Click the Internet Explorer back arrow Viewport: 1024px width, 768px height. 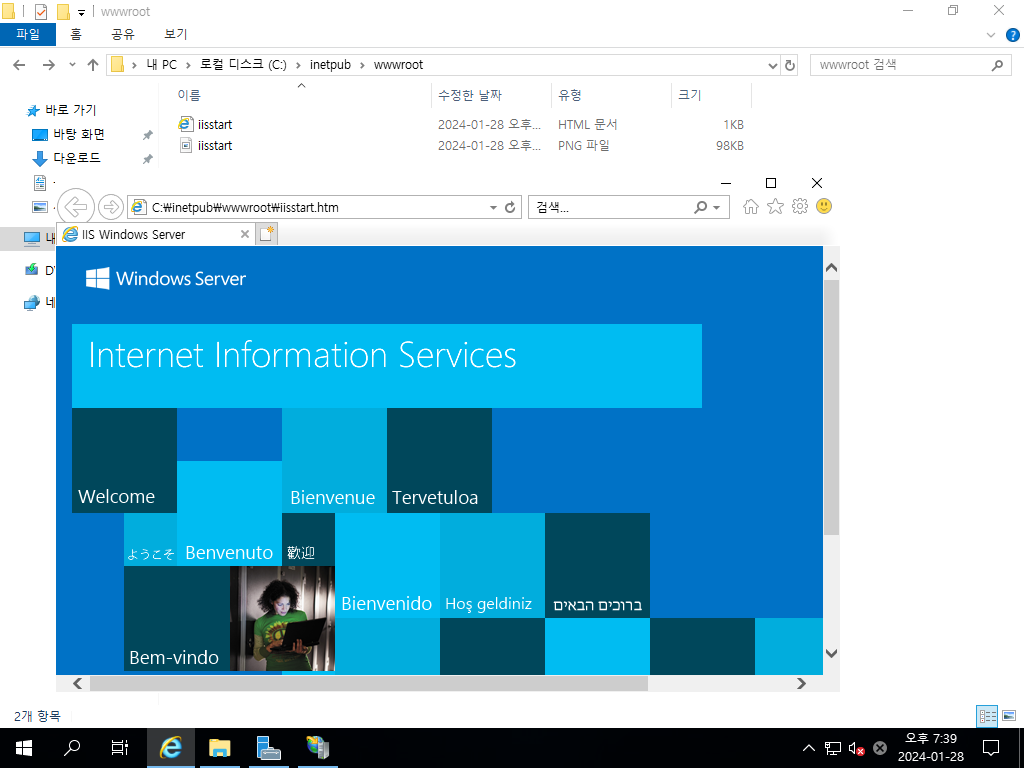coord(76,207)
